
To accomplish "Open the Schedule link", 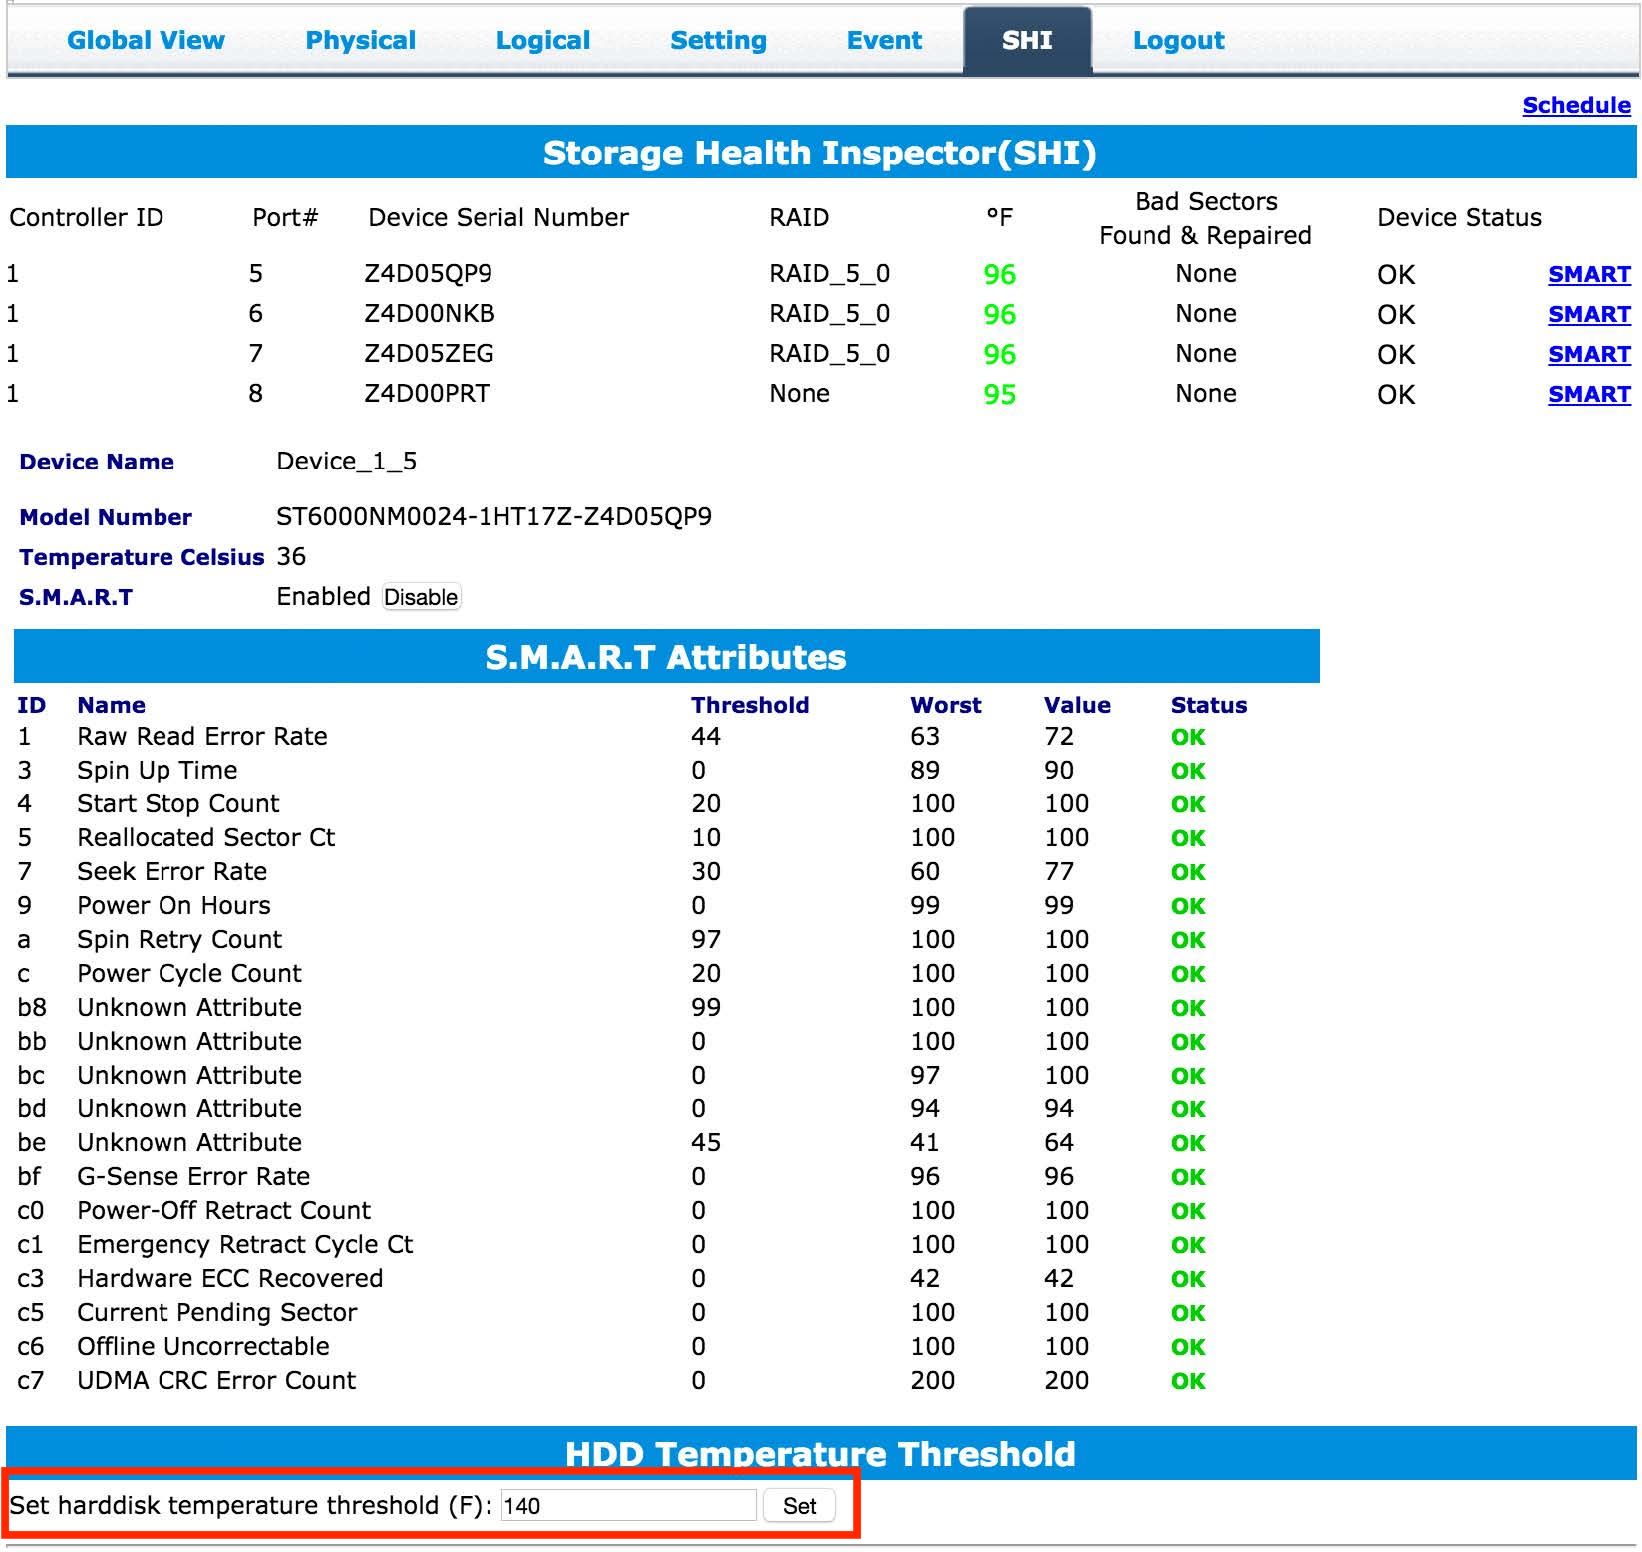I will point(1576,105).
